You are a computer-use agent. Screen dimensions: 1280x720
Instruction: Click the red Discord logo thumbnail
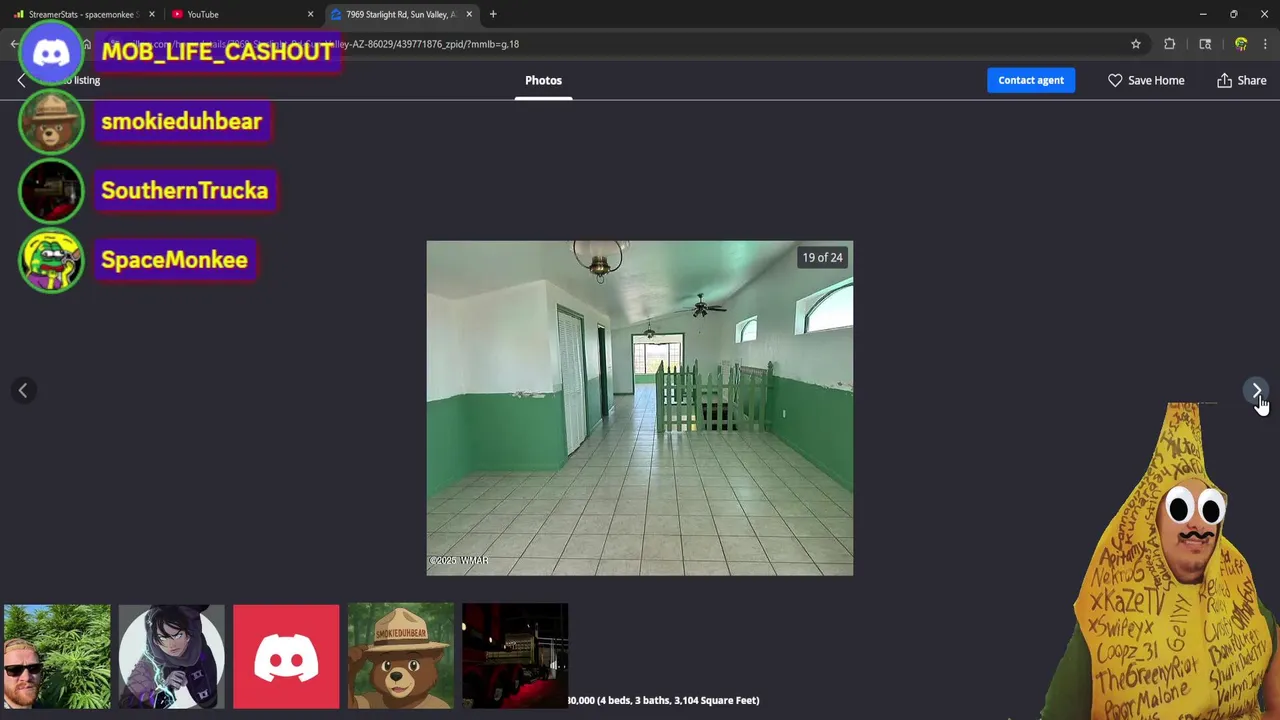286,656
